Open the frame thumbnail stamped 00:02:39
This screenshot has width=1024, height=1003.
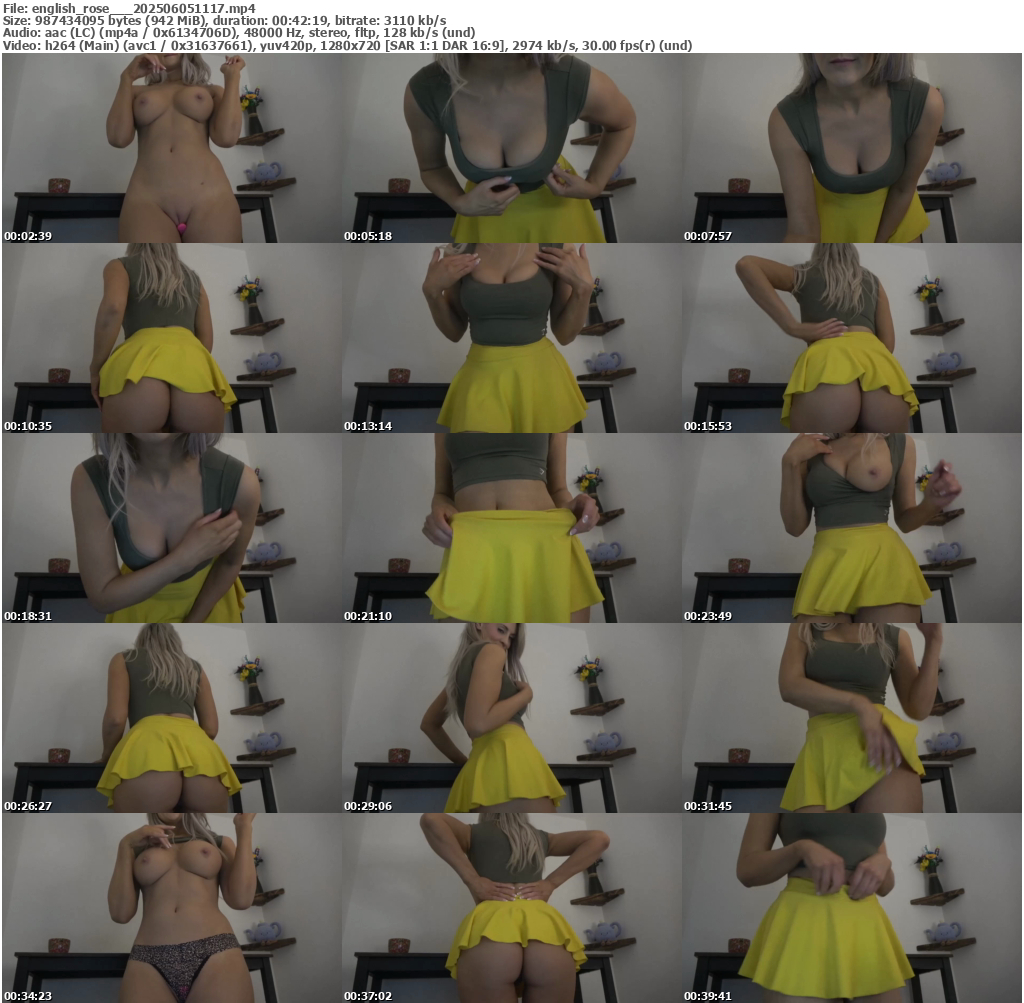172,148
